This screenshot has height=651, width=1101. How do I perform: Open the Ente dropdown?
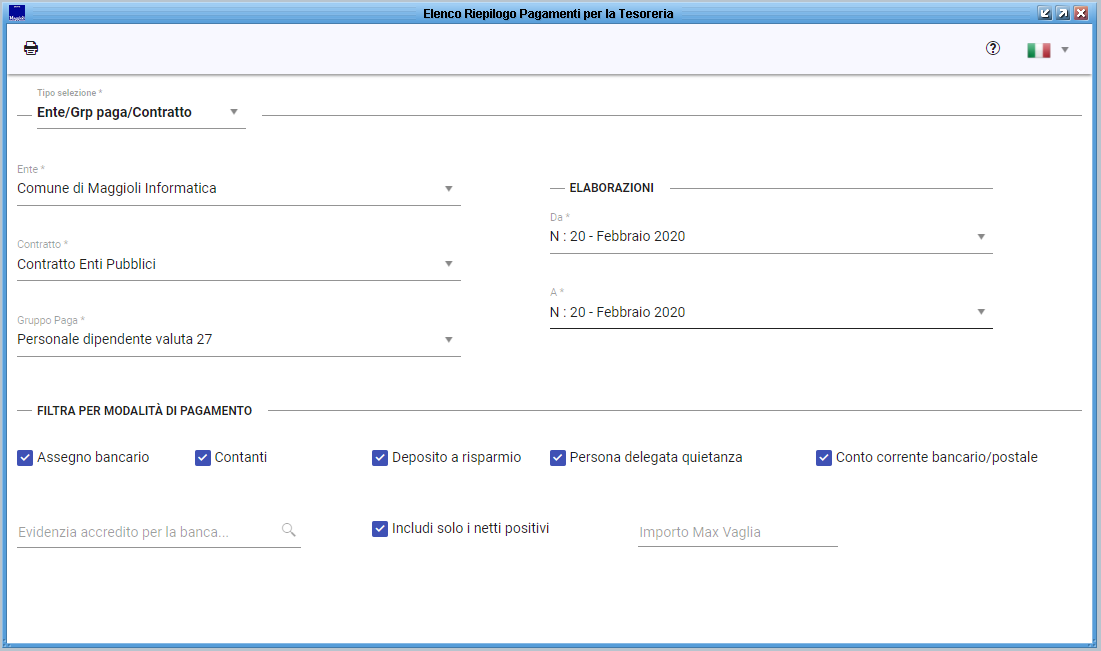tap(239, 188)
